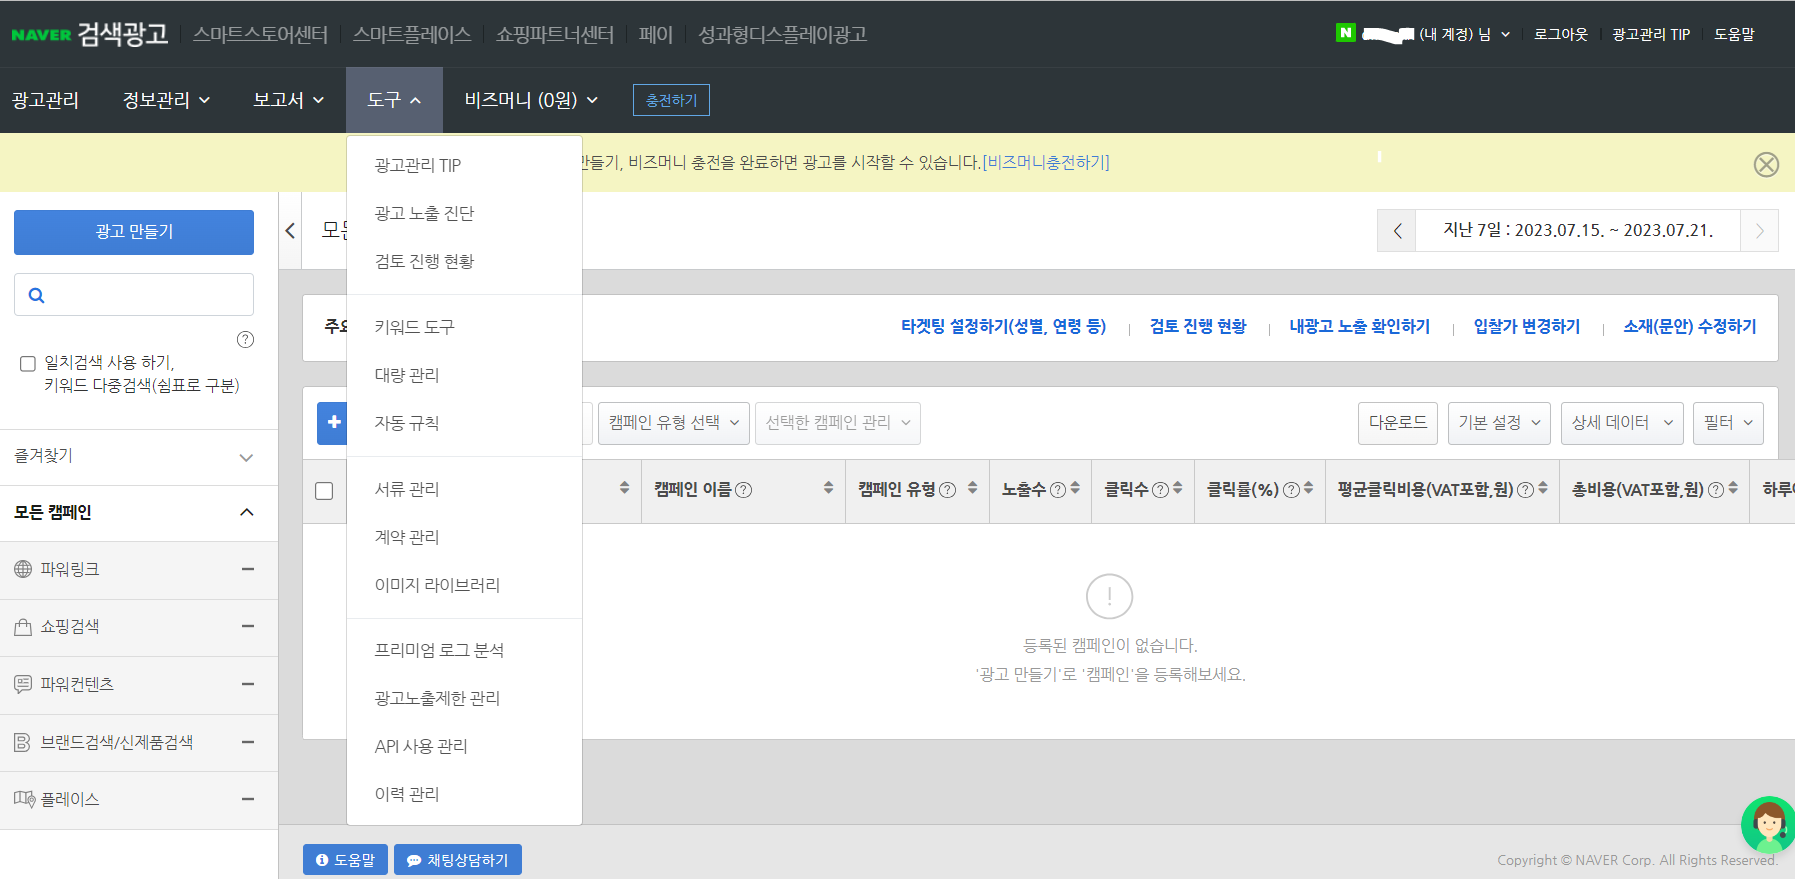
Task: Click the blue plus new campaign button
Action: point(332,423)
